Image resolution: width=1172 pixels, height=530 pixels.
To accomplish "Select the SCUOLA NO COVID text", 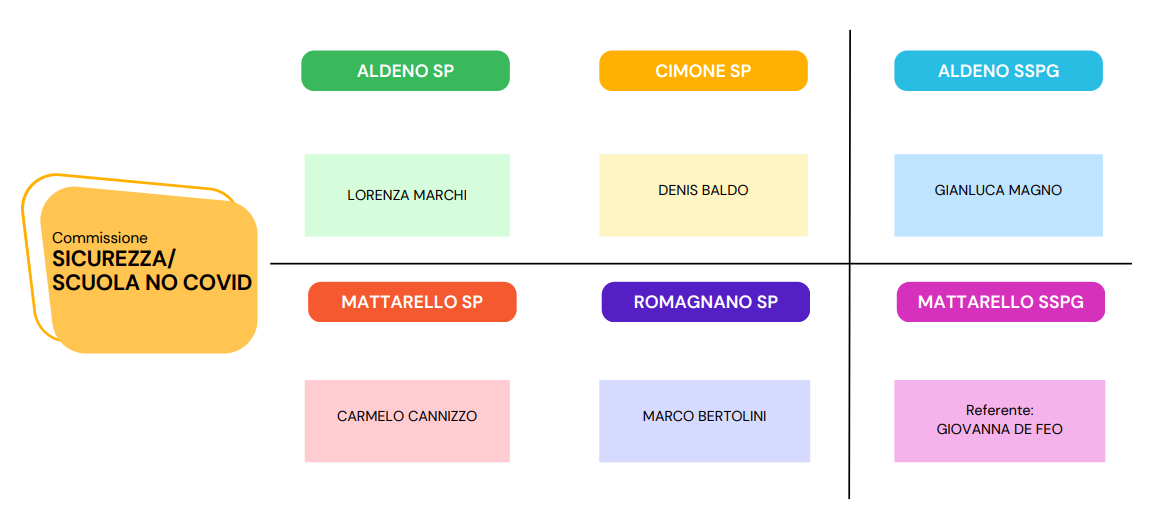I will click(152, 283).
